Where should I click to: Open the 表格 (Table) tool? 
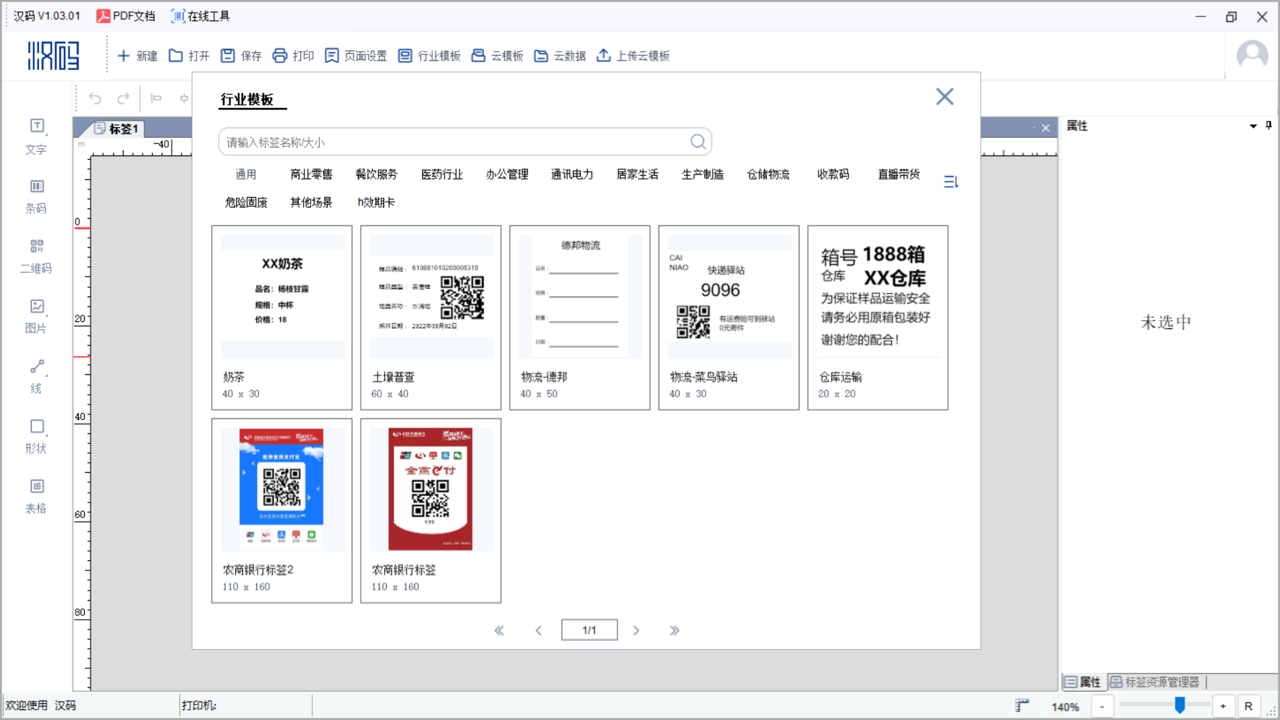coord(36,497)
